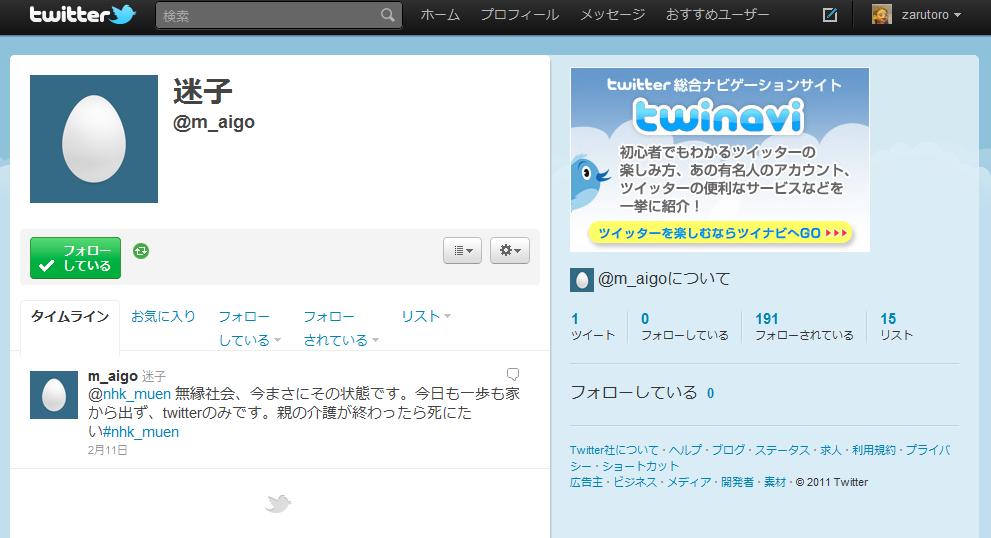Click the ショートカット footer link
The height and width of the screenshot is (538, 991).
[x=640, y=466]
